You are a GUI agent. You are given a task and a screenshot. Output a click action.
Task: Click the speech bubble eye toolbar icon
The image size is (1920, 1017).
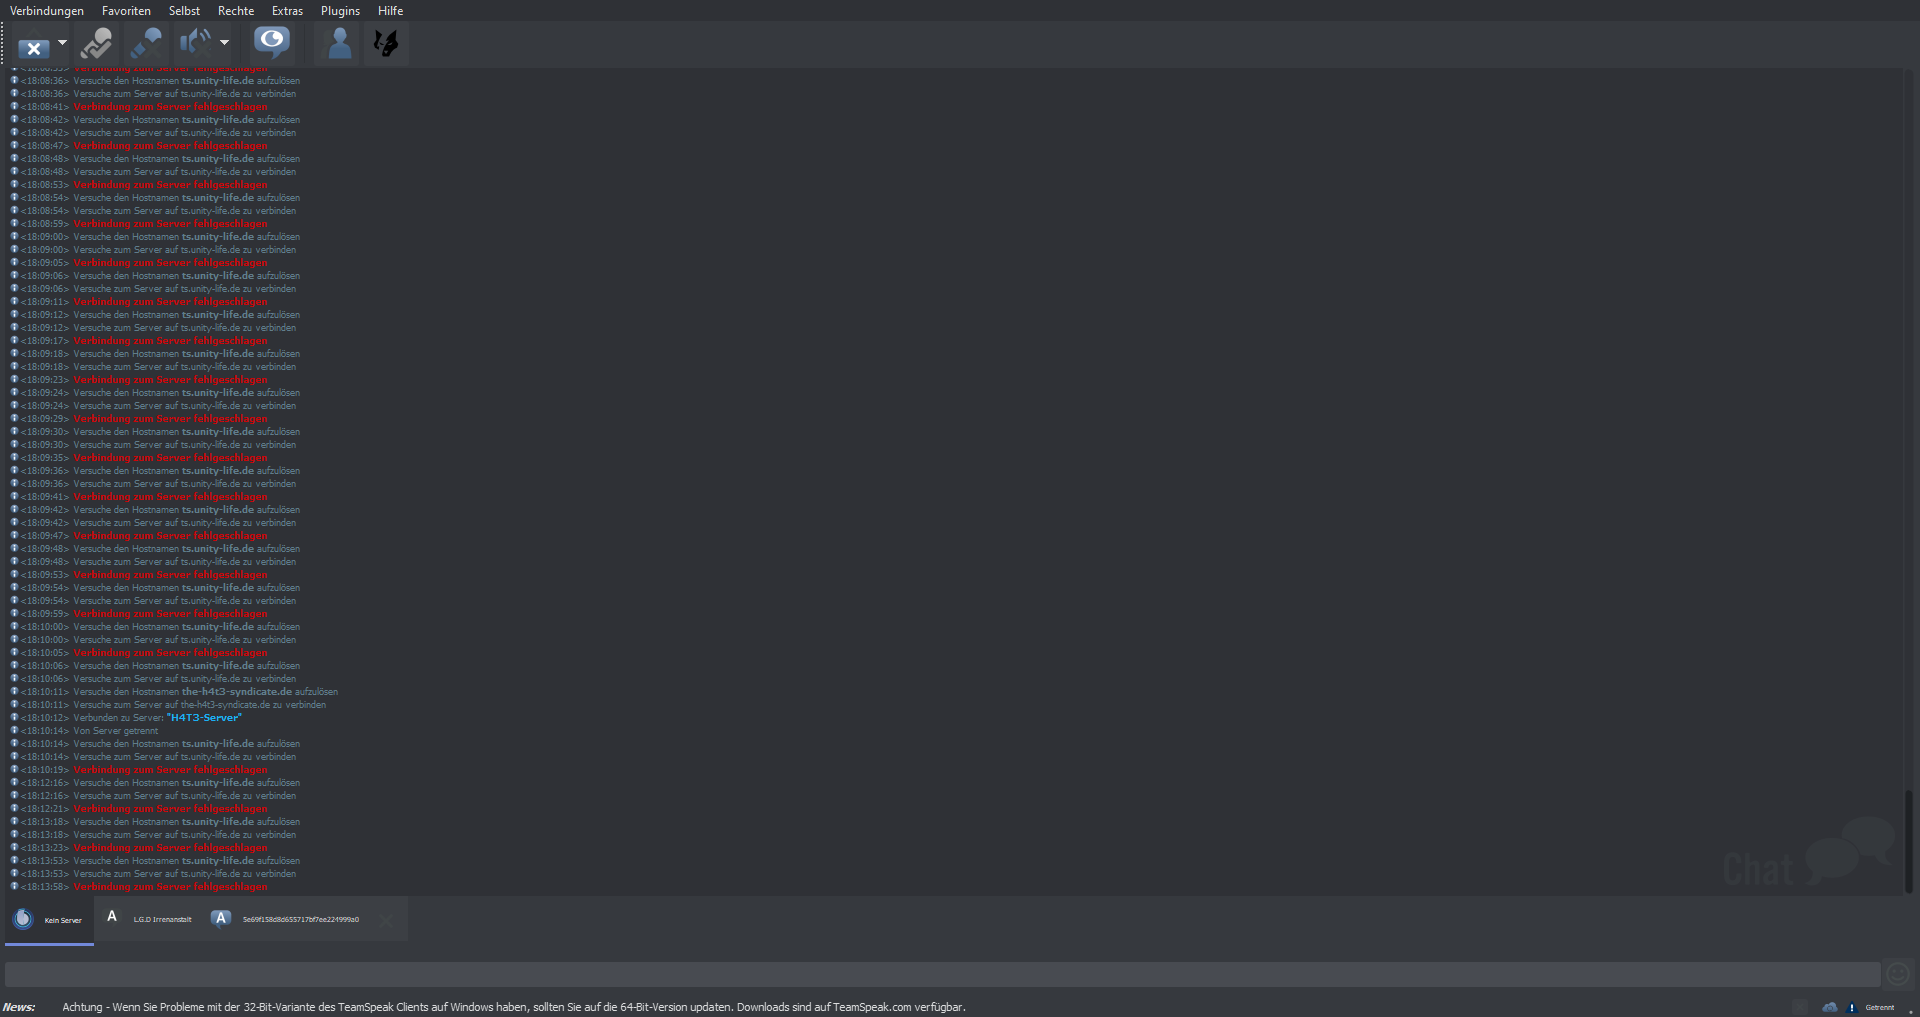[272, 43]
